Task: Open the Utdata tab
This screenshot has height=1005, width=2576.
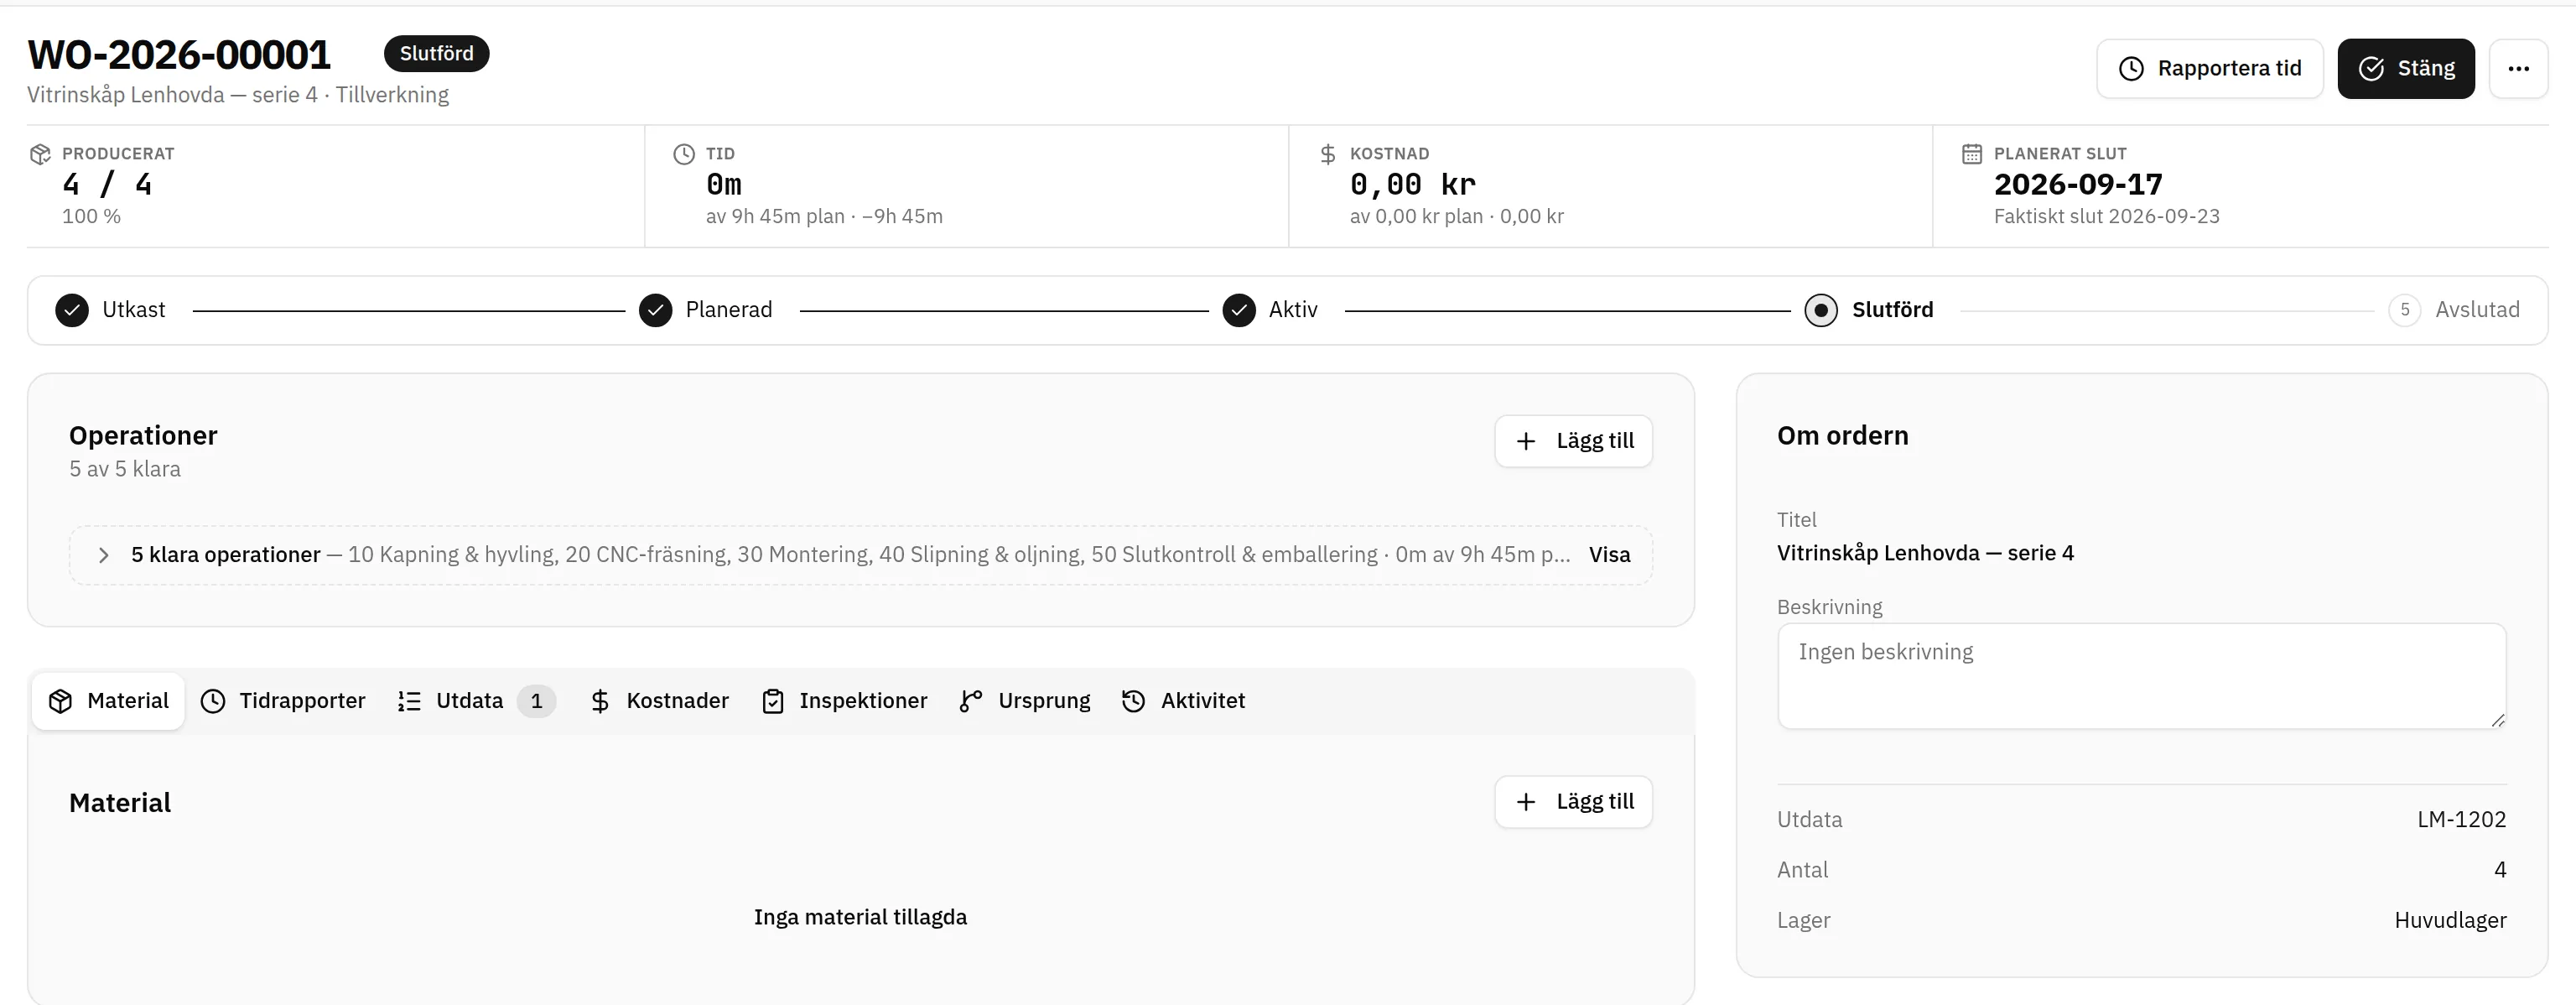Action: click(476, 701)
